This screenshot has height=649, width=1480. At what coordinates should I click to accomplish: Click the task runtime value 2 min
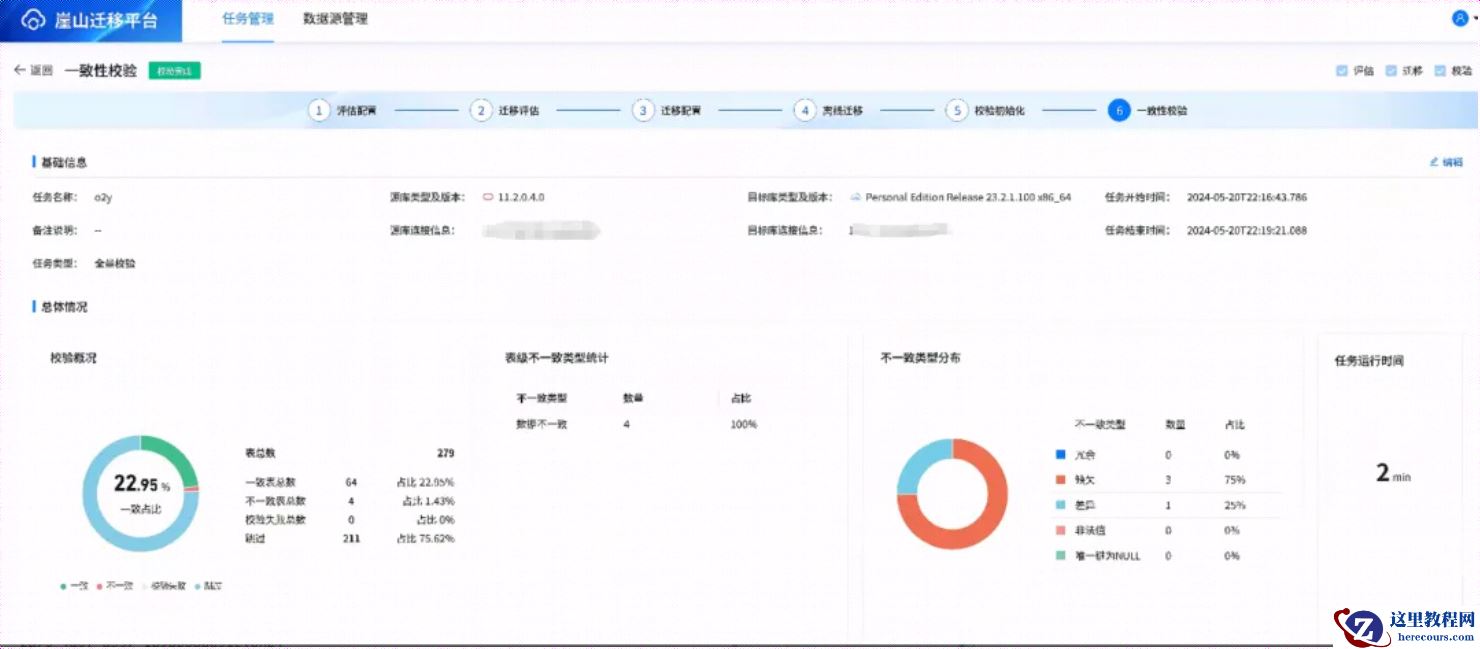pos(1392,473)
